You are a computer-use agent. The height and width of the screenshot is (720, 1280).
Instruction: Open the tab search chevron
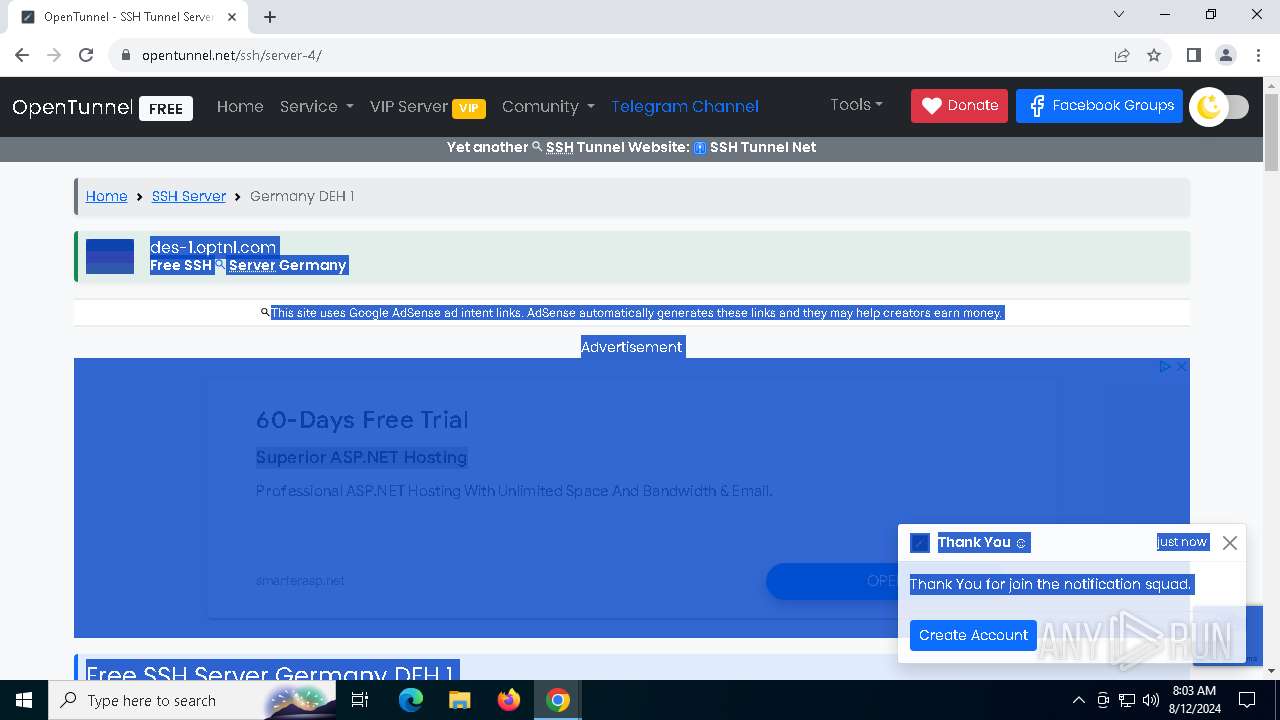pos(1119,14)
